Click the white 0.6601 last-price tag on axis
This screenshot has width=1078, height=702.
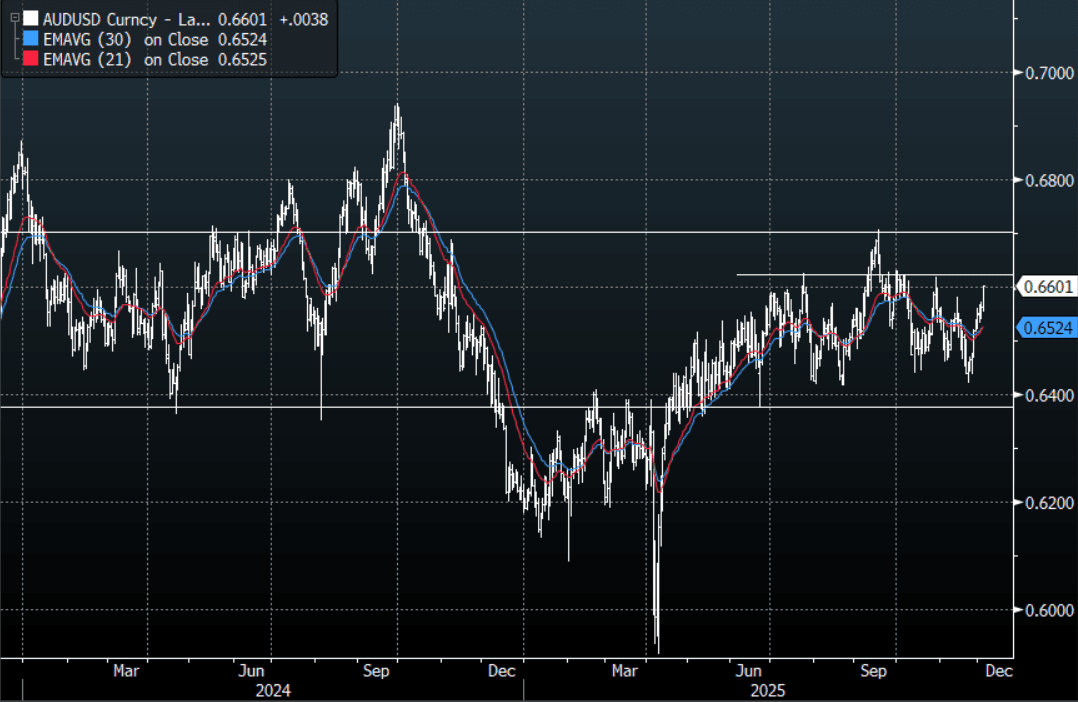pos(1046,287)
